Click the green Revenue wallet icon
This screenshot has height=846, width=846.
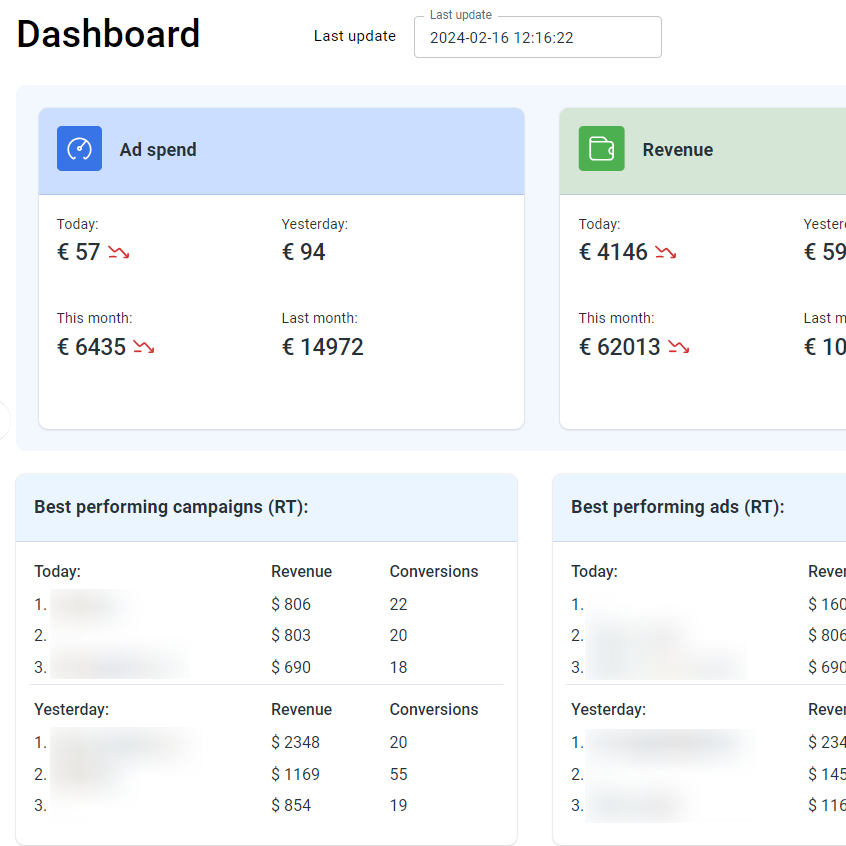(x=601, y=149)
